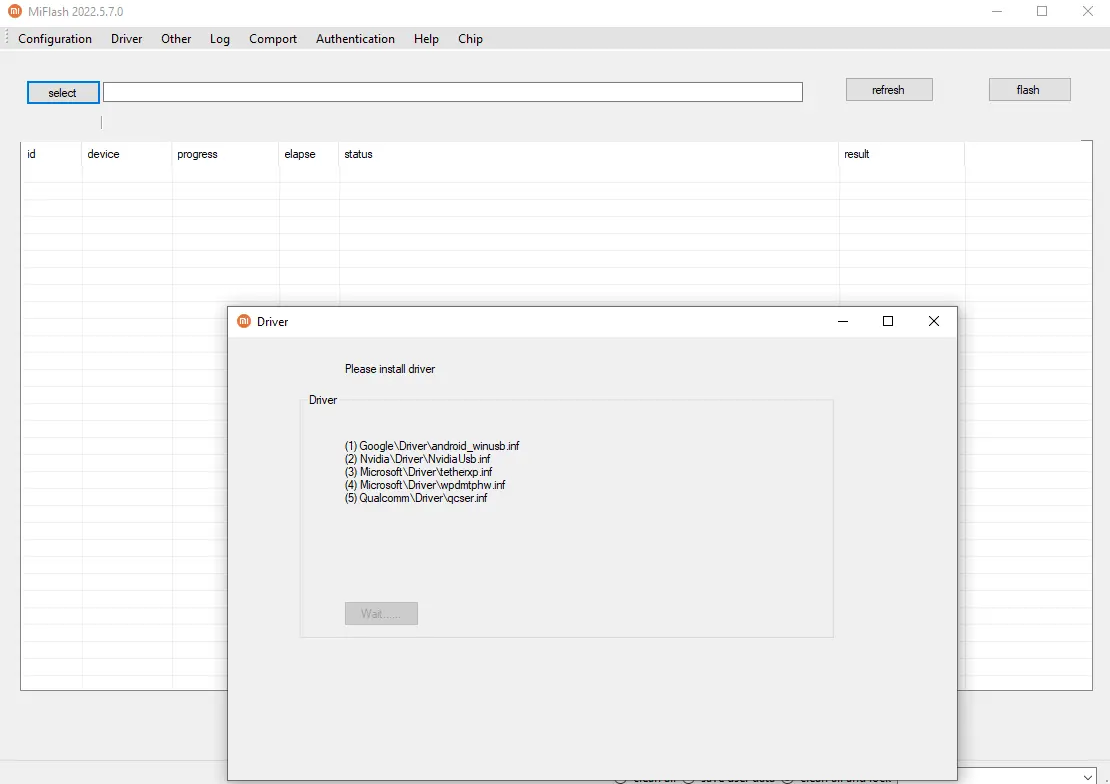
Task: Minimize the Driver dialog
Action: coord(842,322)
